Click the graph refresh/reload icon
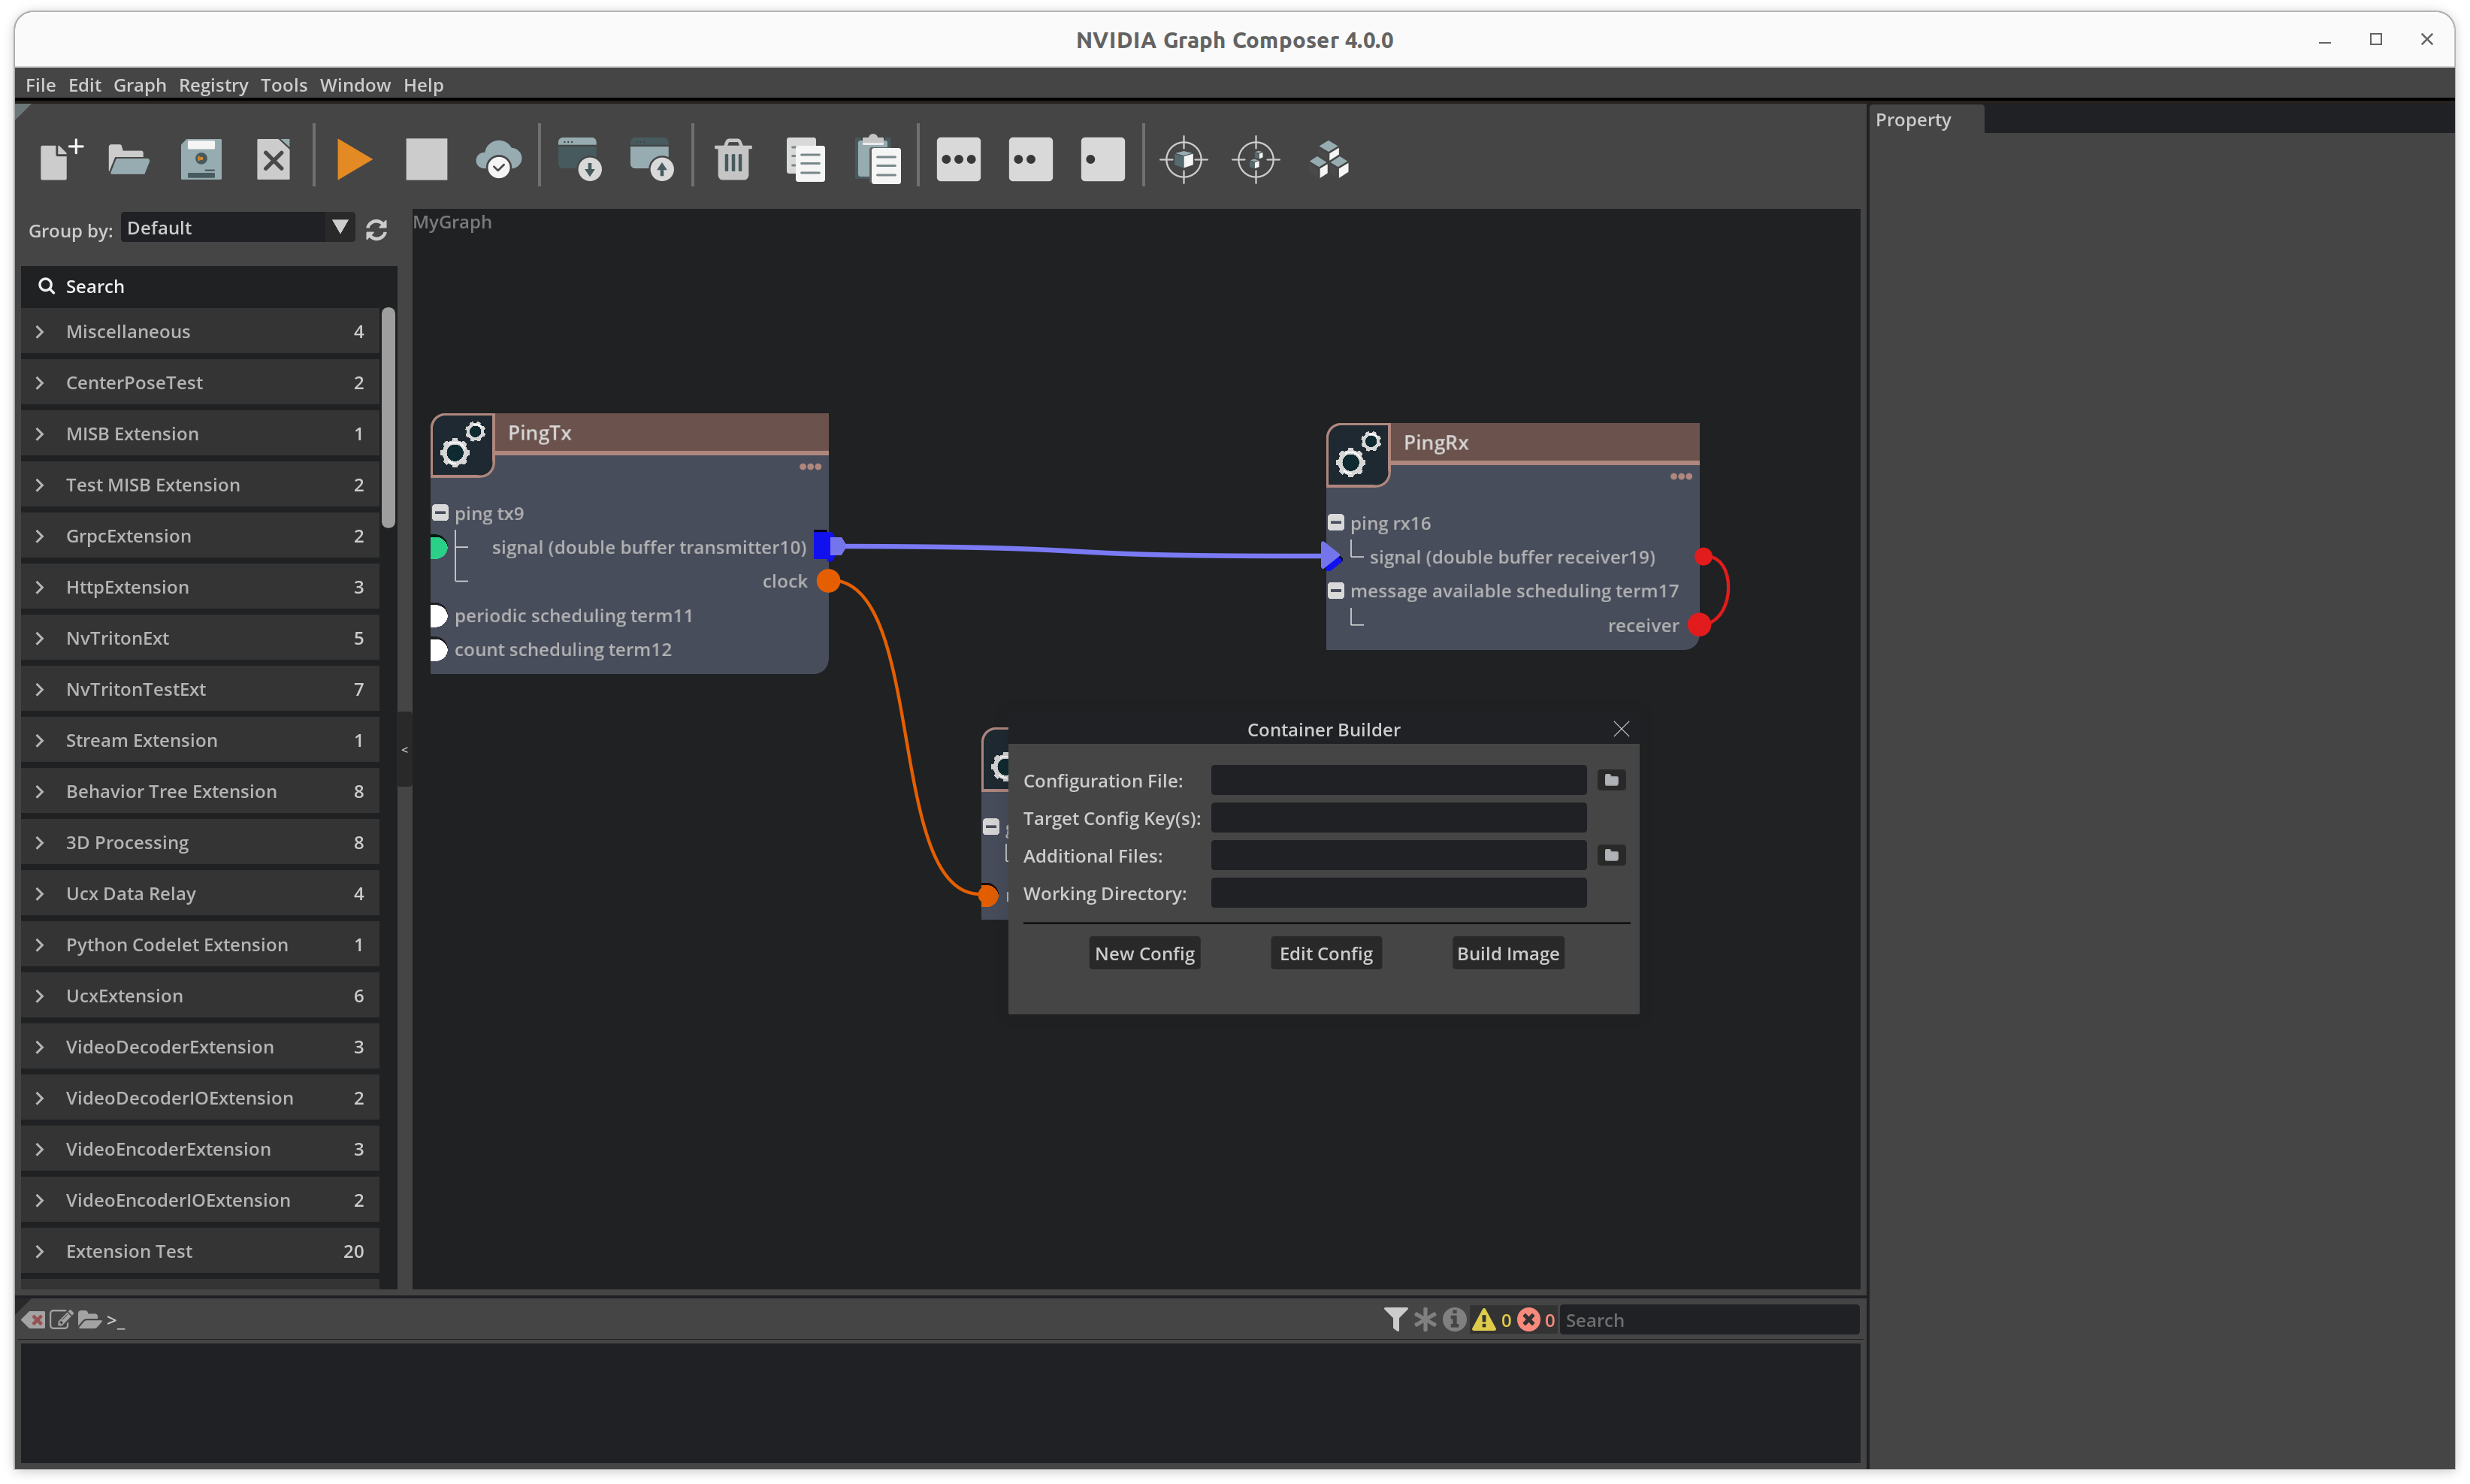Screen dimensions: 2470x1484 click(376, 229)
